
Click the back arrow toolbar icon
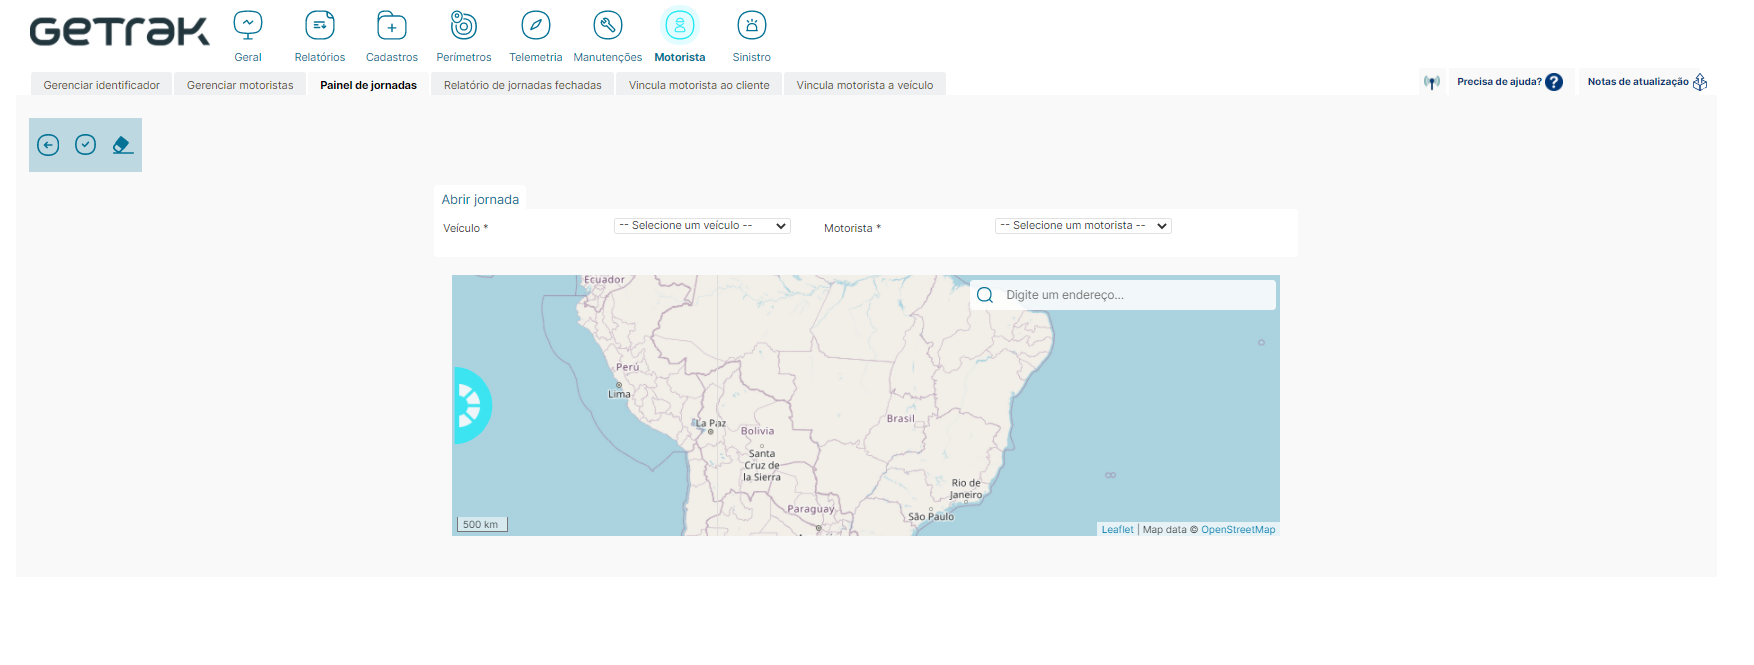(x=48, y=145)
